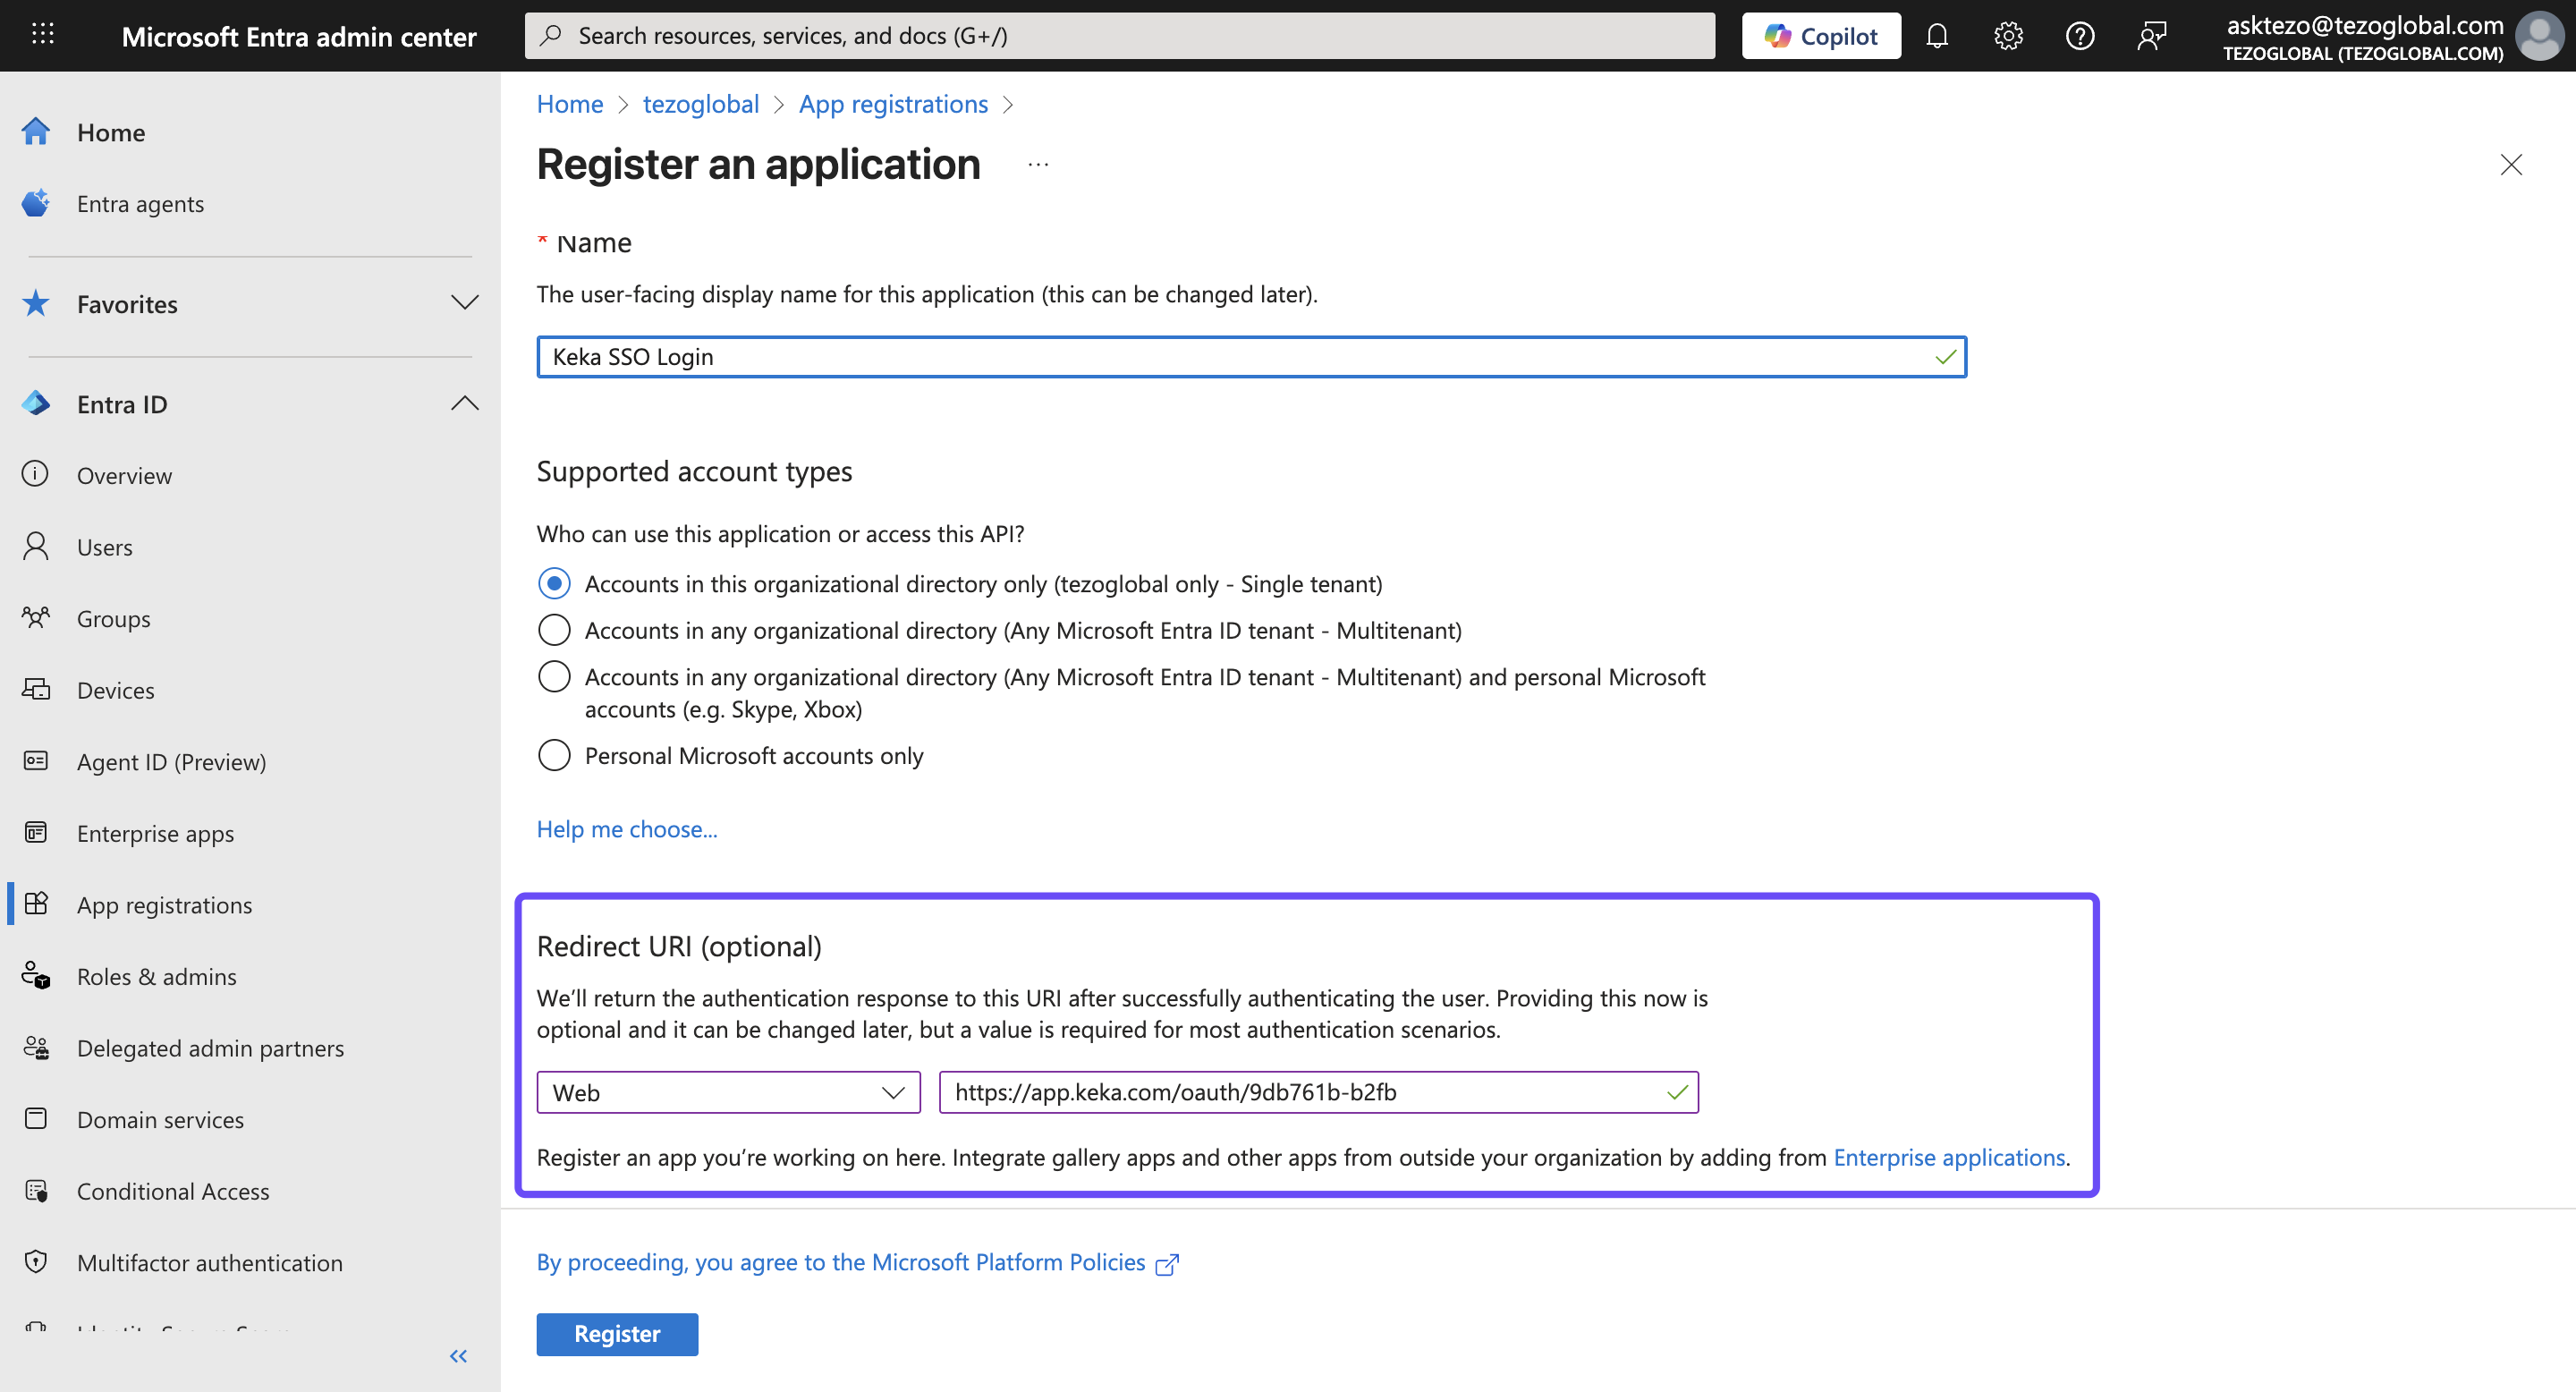Open the notifications bell icon
This screenshot has height=1392, width=2576.
pyautogui.click(x=1937, y=36)
